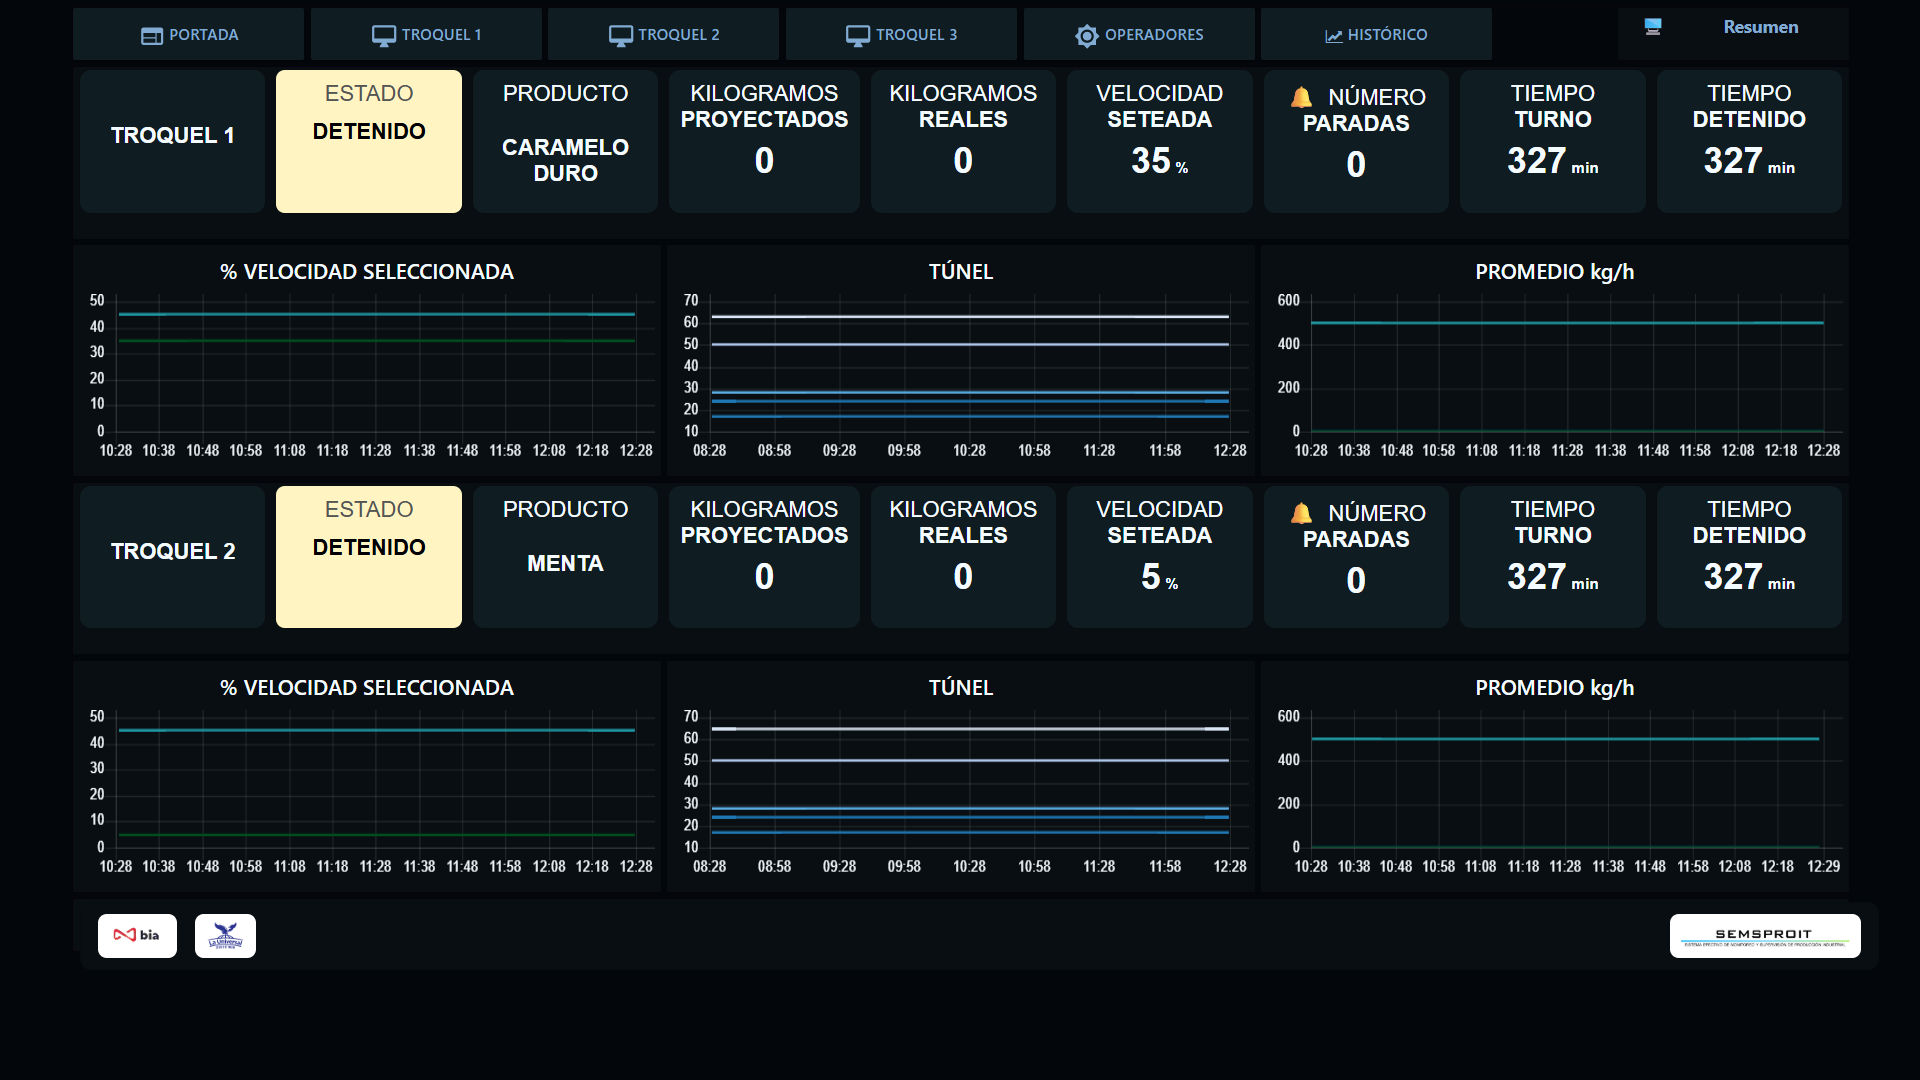Click the OPERADORES gear icon

click(1087, 35)
